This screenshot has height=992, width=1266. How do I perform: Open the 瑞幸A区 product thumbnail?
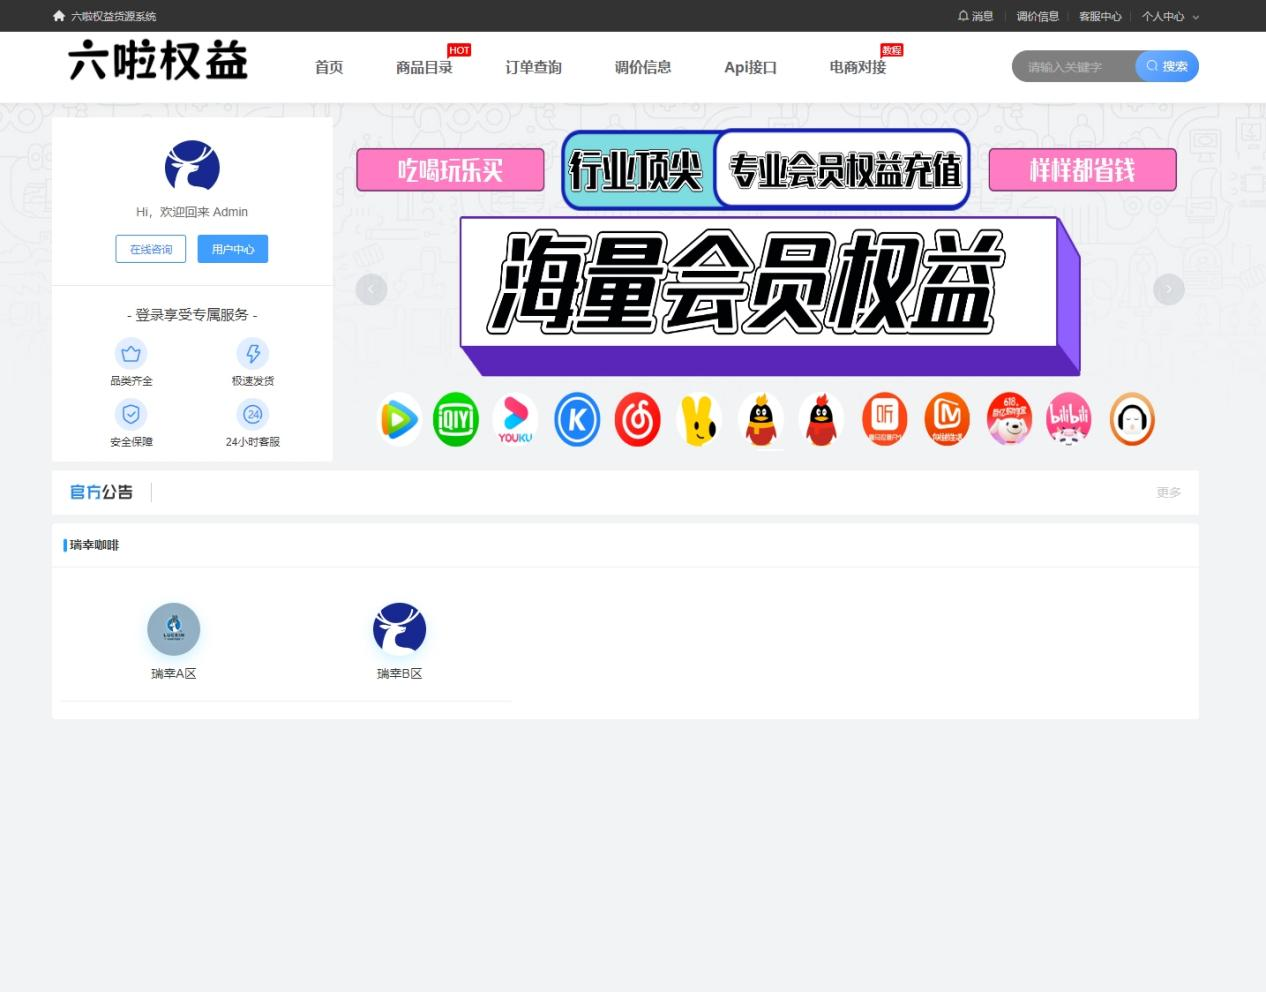(x=173, y=629)
